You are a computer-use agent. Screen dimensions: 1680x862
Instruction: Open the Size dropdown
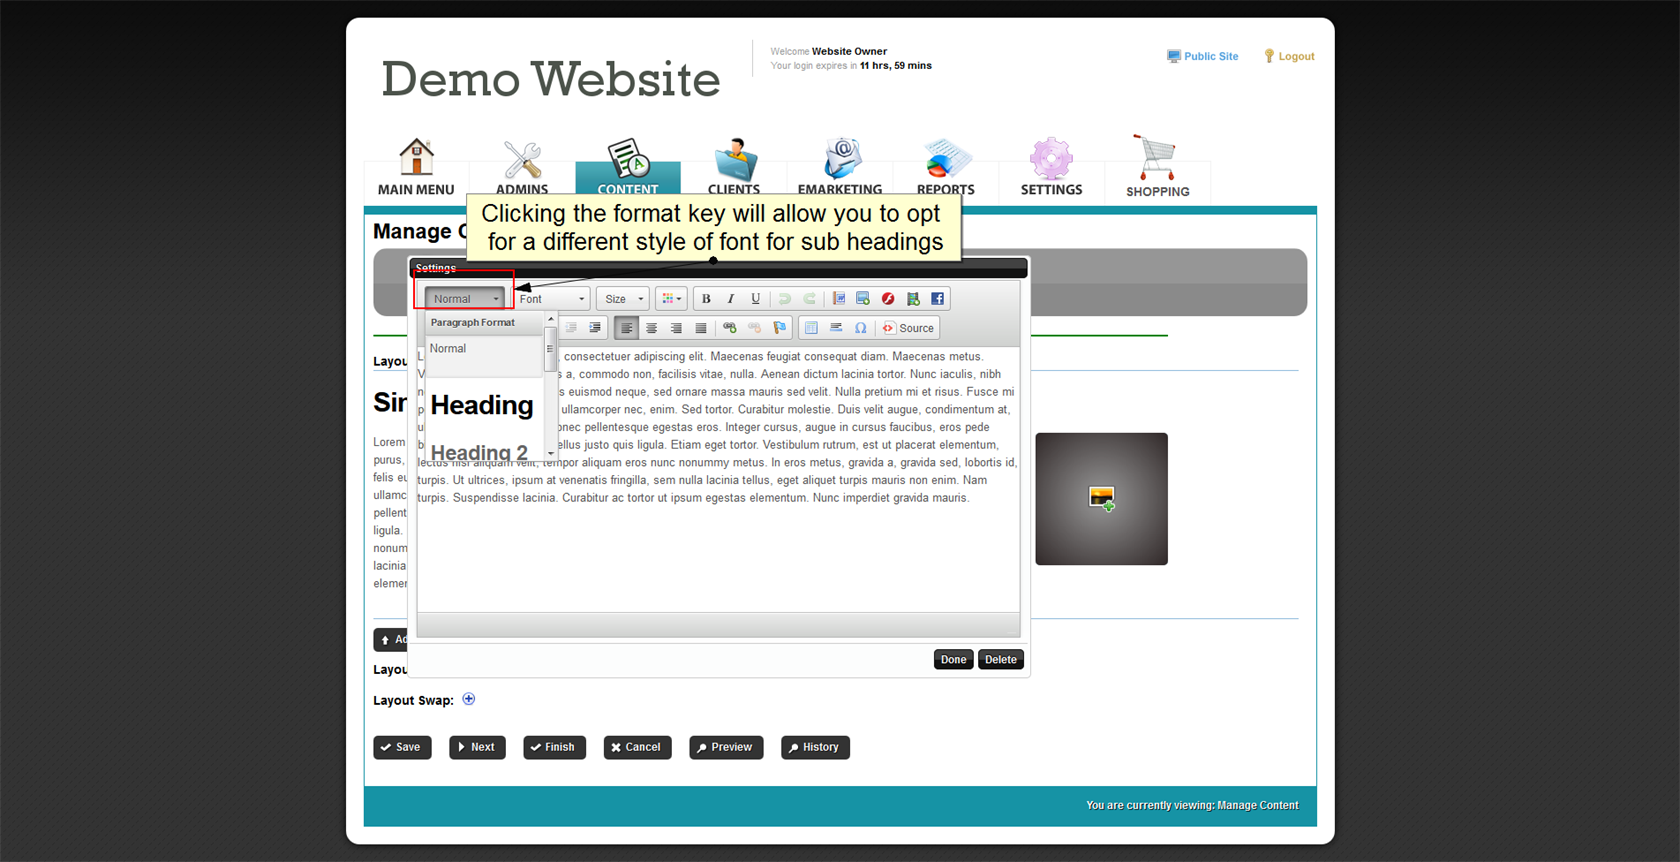coord(624,299)
